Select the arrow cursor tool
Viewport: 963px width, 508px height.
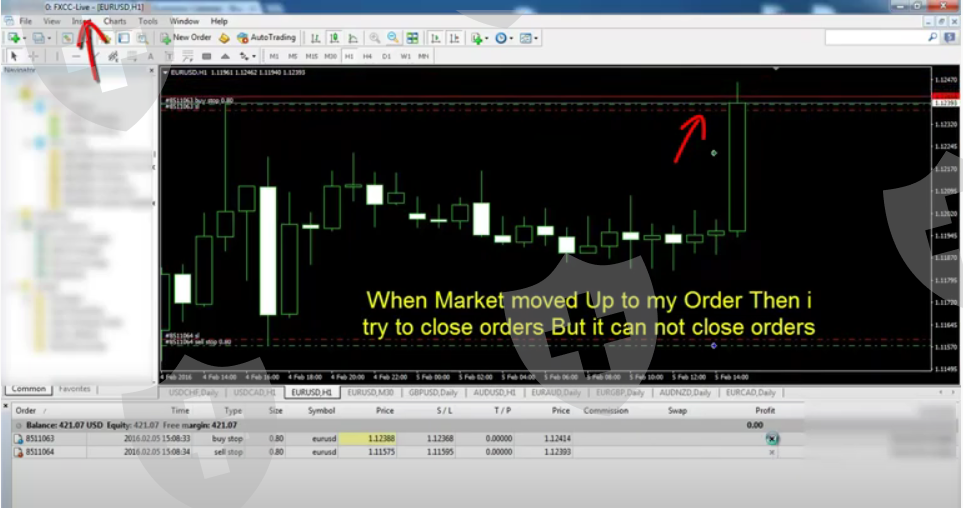pos(14,56)
